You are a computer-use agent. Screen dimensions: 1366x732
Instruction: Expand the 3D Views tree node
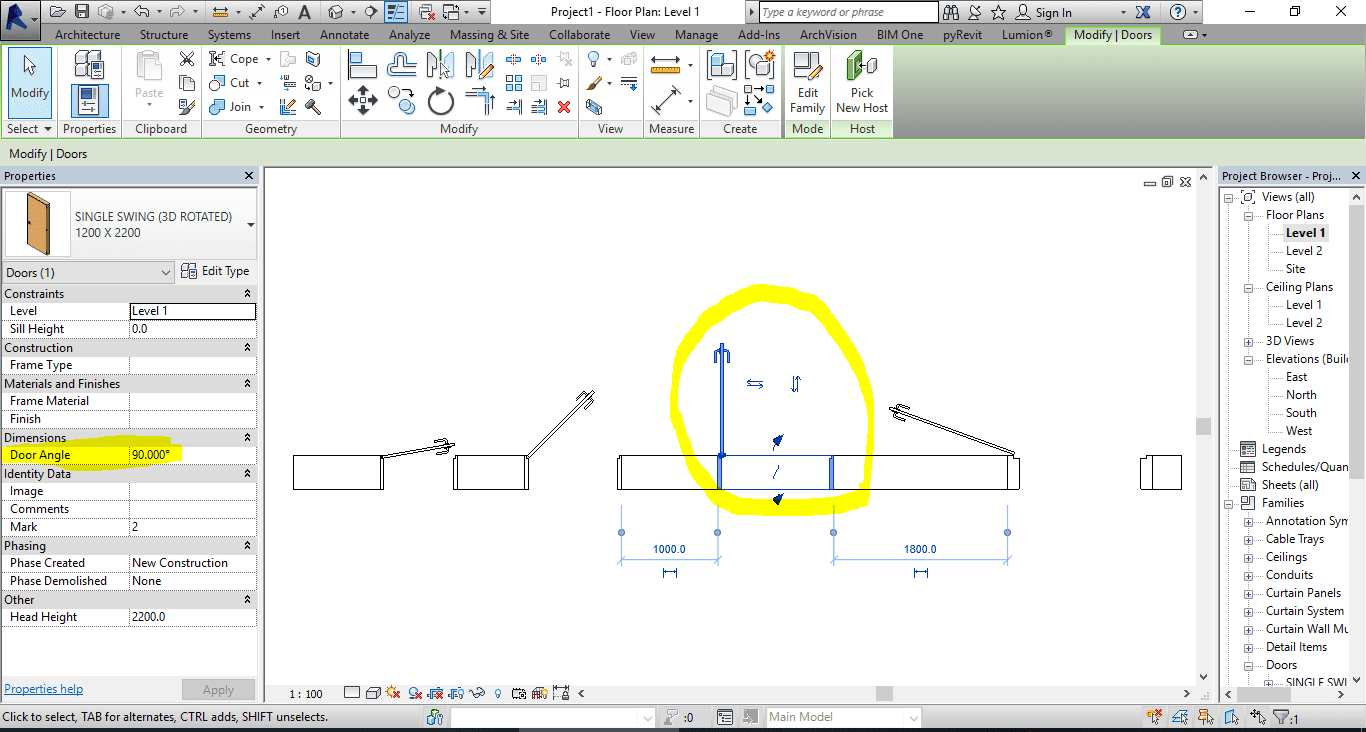tap(1248, 341)
